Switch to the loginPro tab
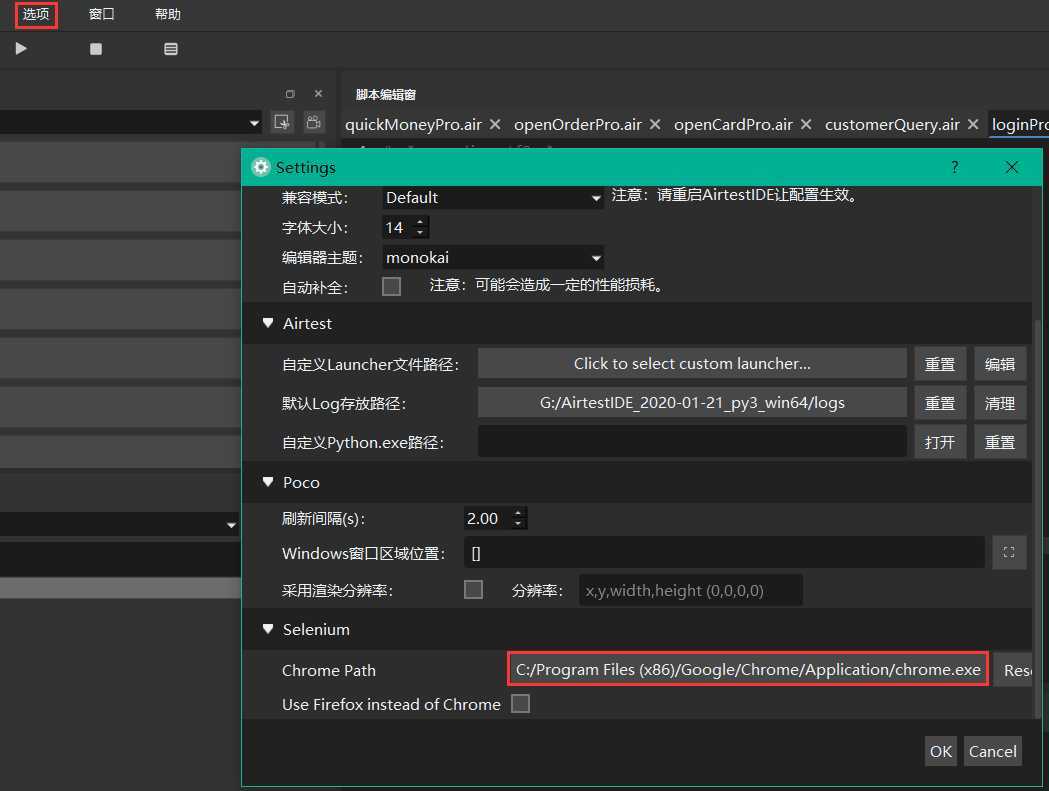The height and width of the screenshot is (791, 1049). tap(1020, 124)
